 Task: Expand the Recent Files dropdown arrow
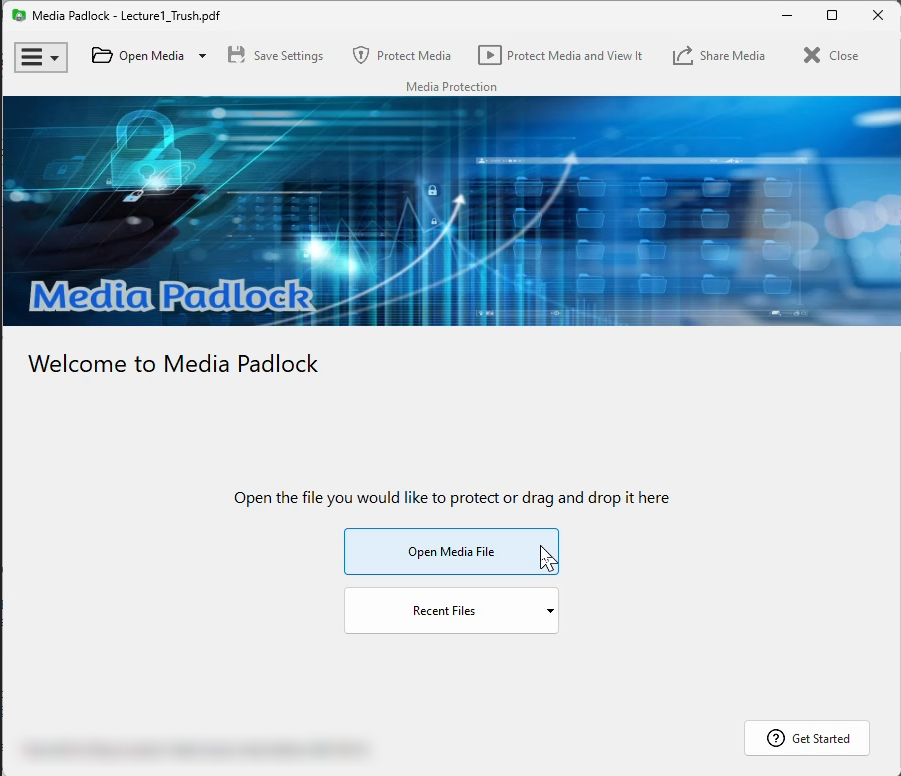[550, 611]
